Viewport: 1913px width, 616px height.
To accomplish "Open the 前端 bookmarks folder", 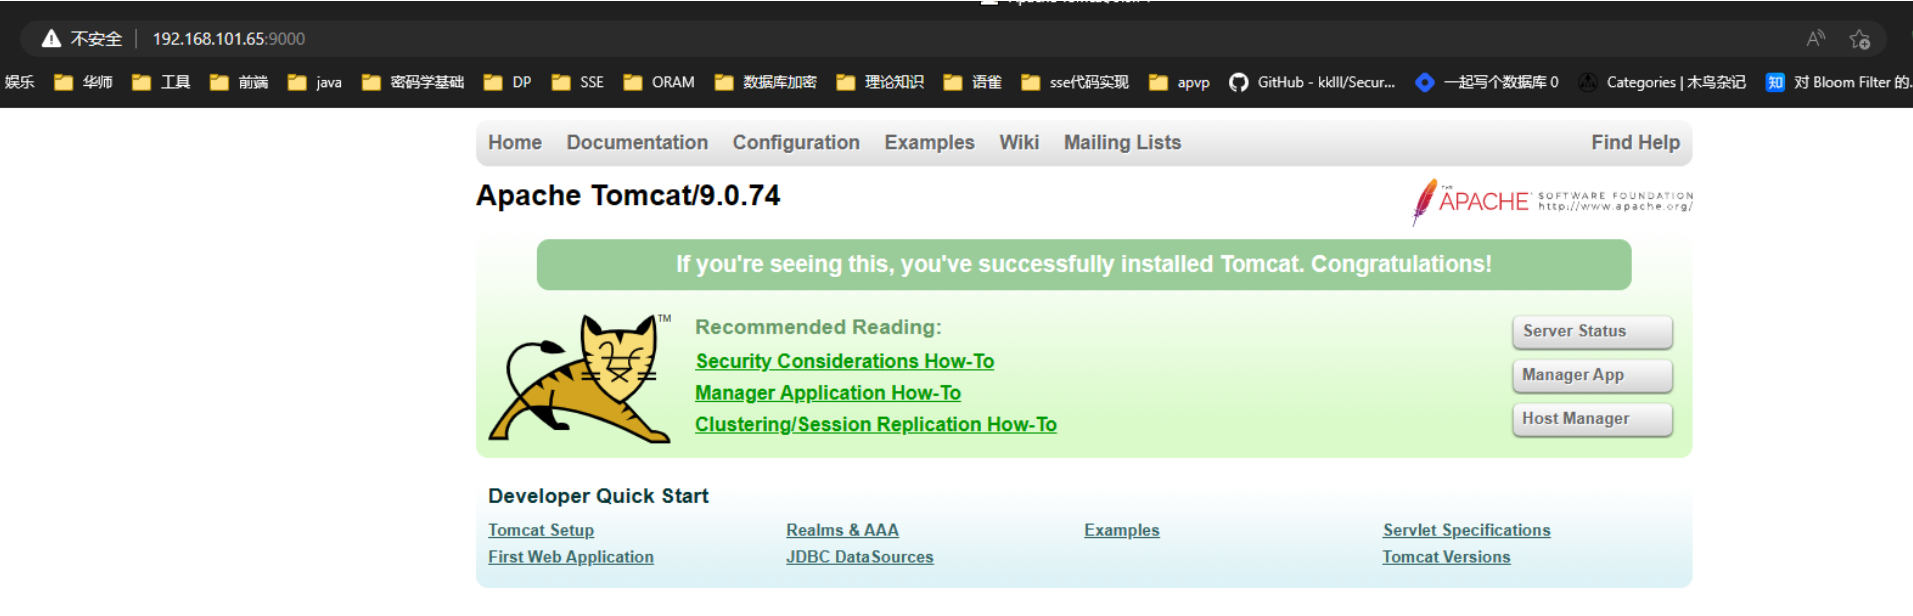I will click(x=239, y=82).
